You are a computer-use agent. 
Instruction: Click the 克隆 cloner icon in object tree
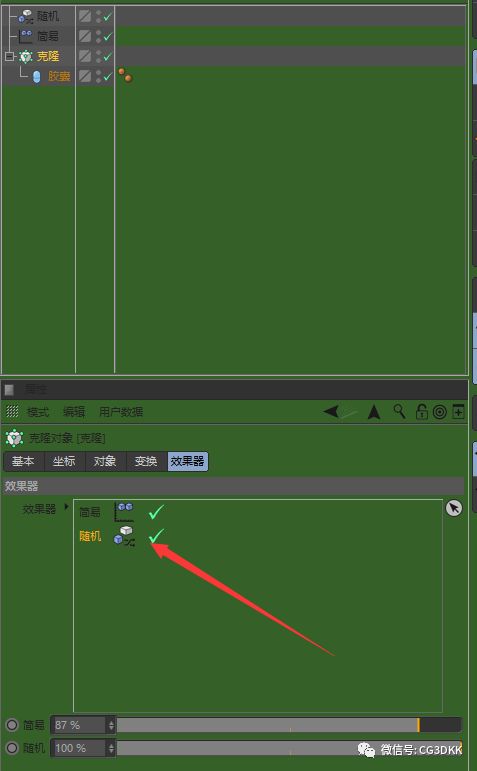(26, 56)
